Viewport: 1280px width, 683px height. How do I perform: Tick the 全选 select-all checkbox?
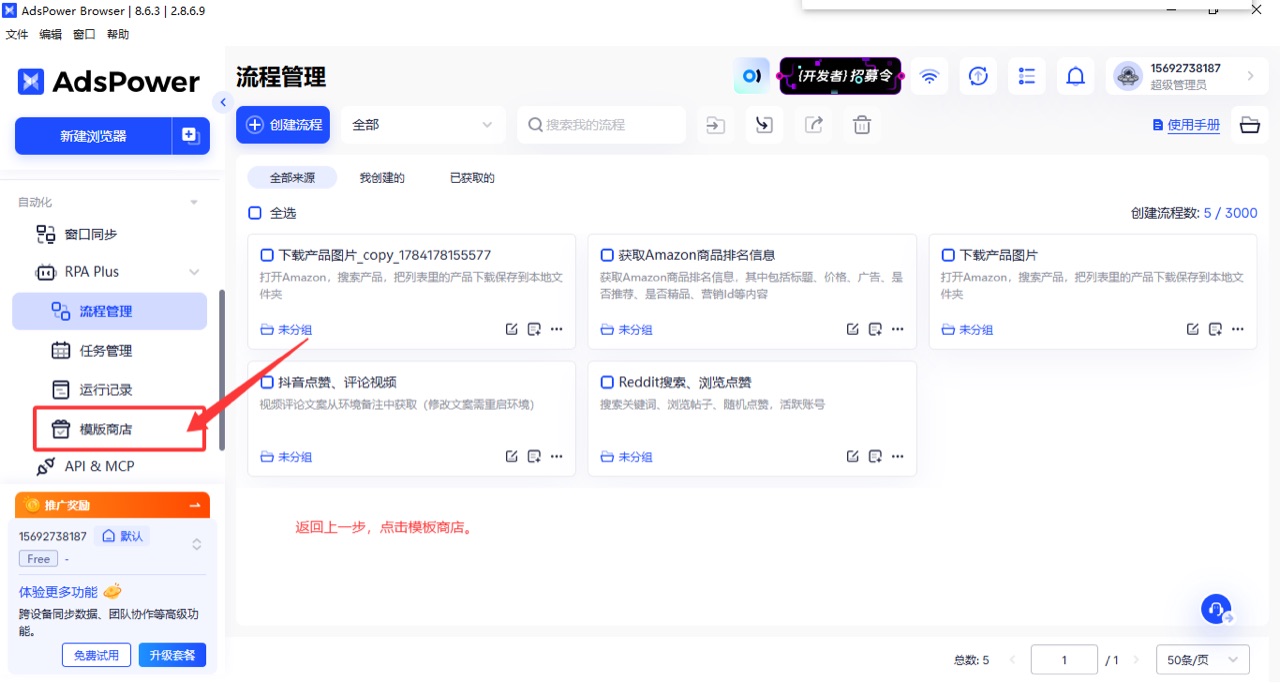[255, 213]
